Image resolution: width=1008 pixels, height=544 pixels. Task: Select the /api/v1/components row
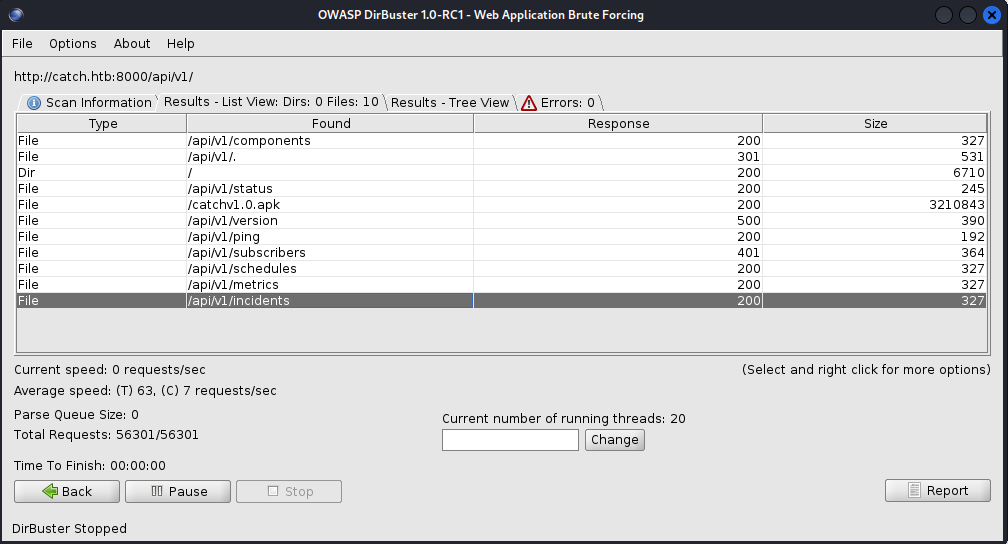(501, 141)
